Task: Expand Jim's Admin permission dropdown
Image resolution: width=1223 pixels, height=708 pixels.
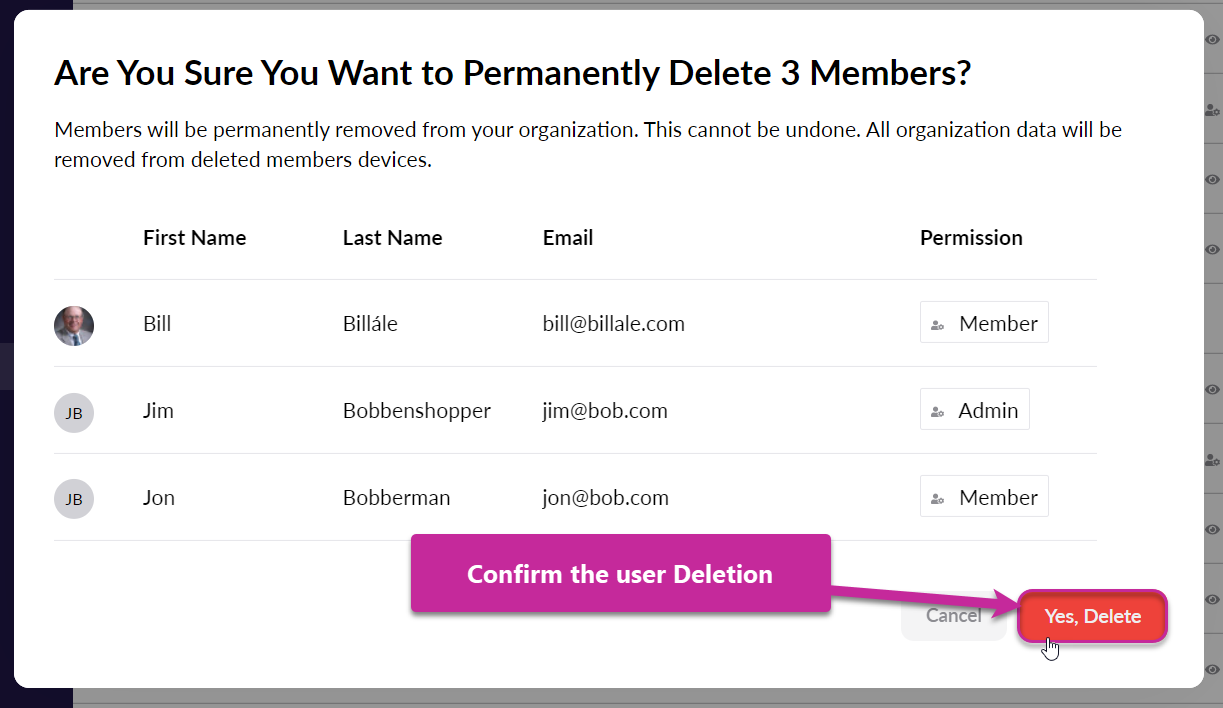Action: (x=974, y=409)
